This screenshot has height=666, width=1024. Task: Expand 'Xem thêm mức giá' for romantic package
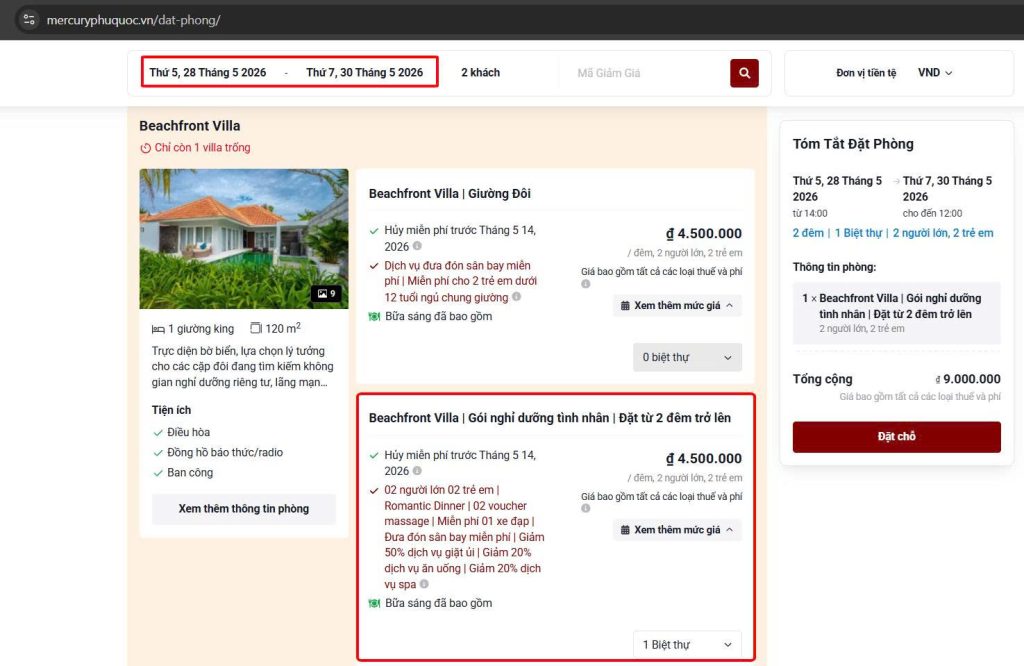pyautogui.click(x=677, y=530)
